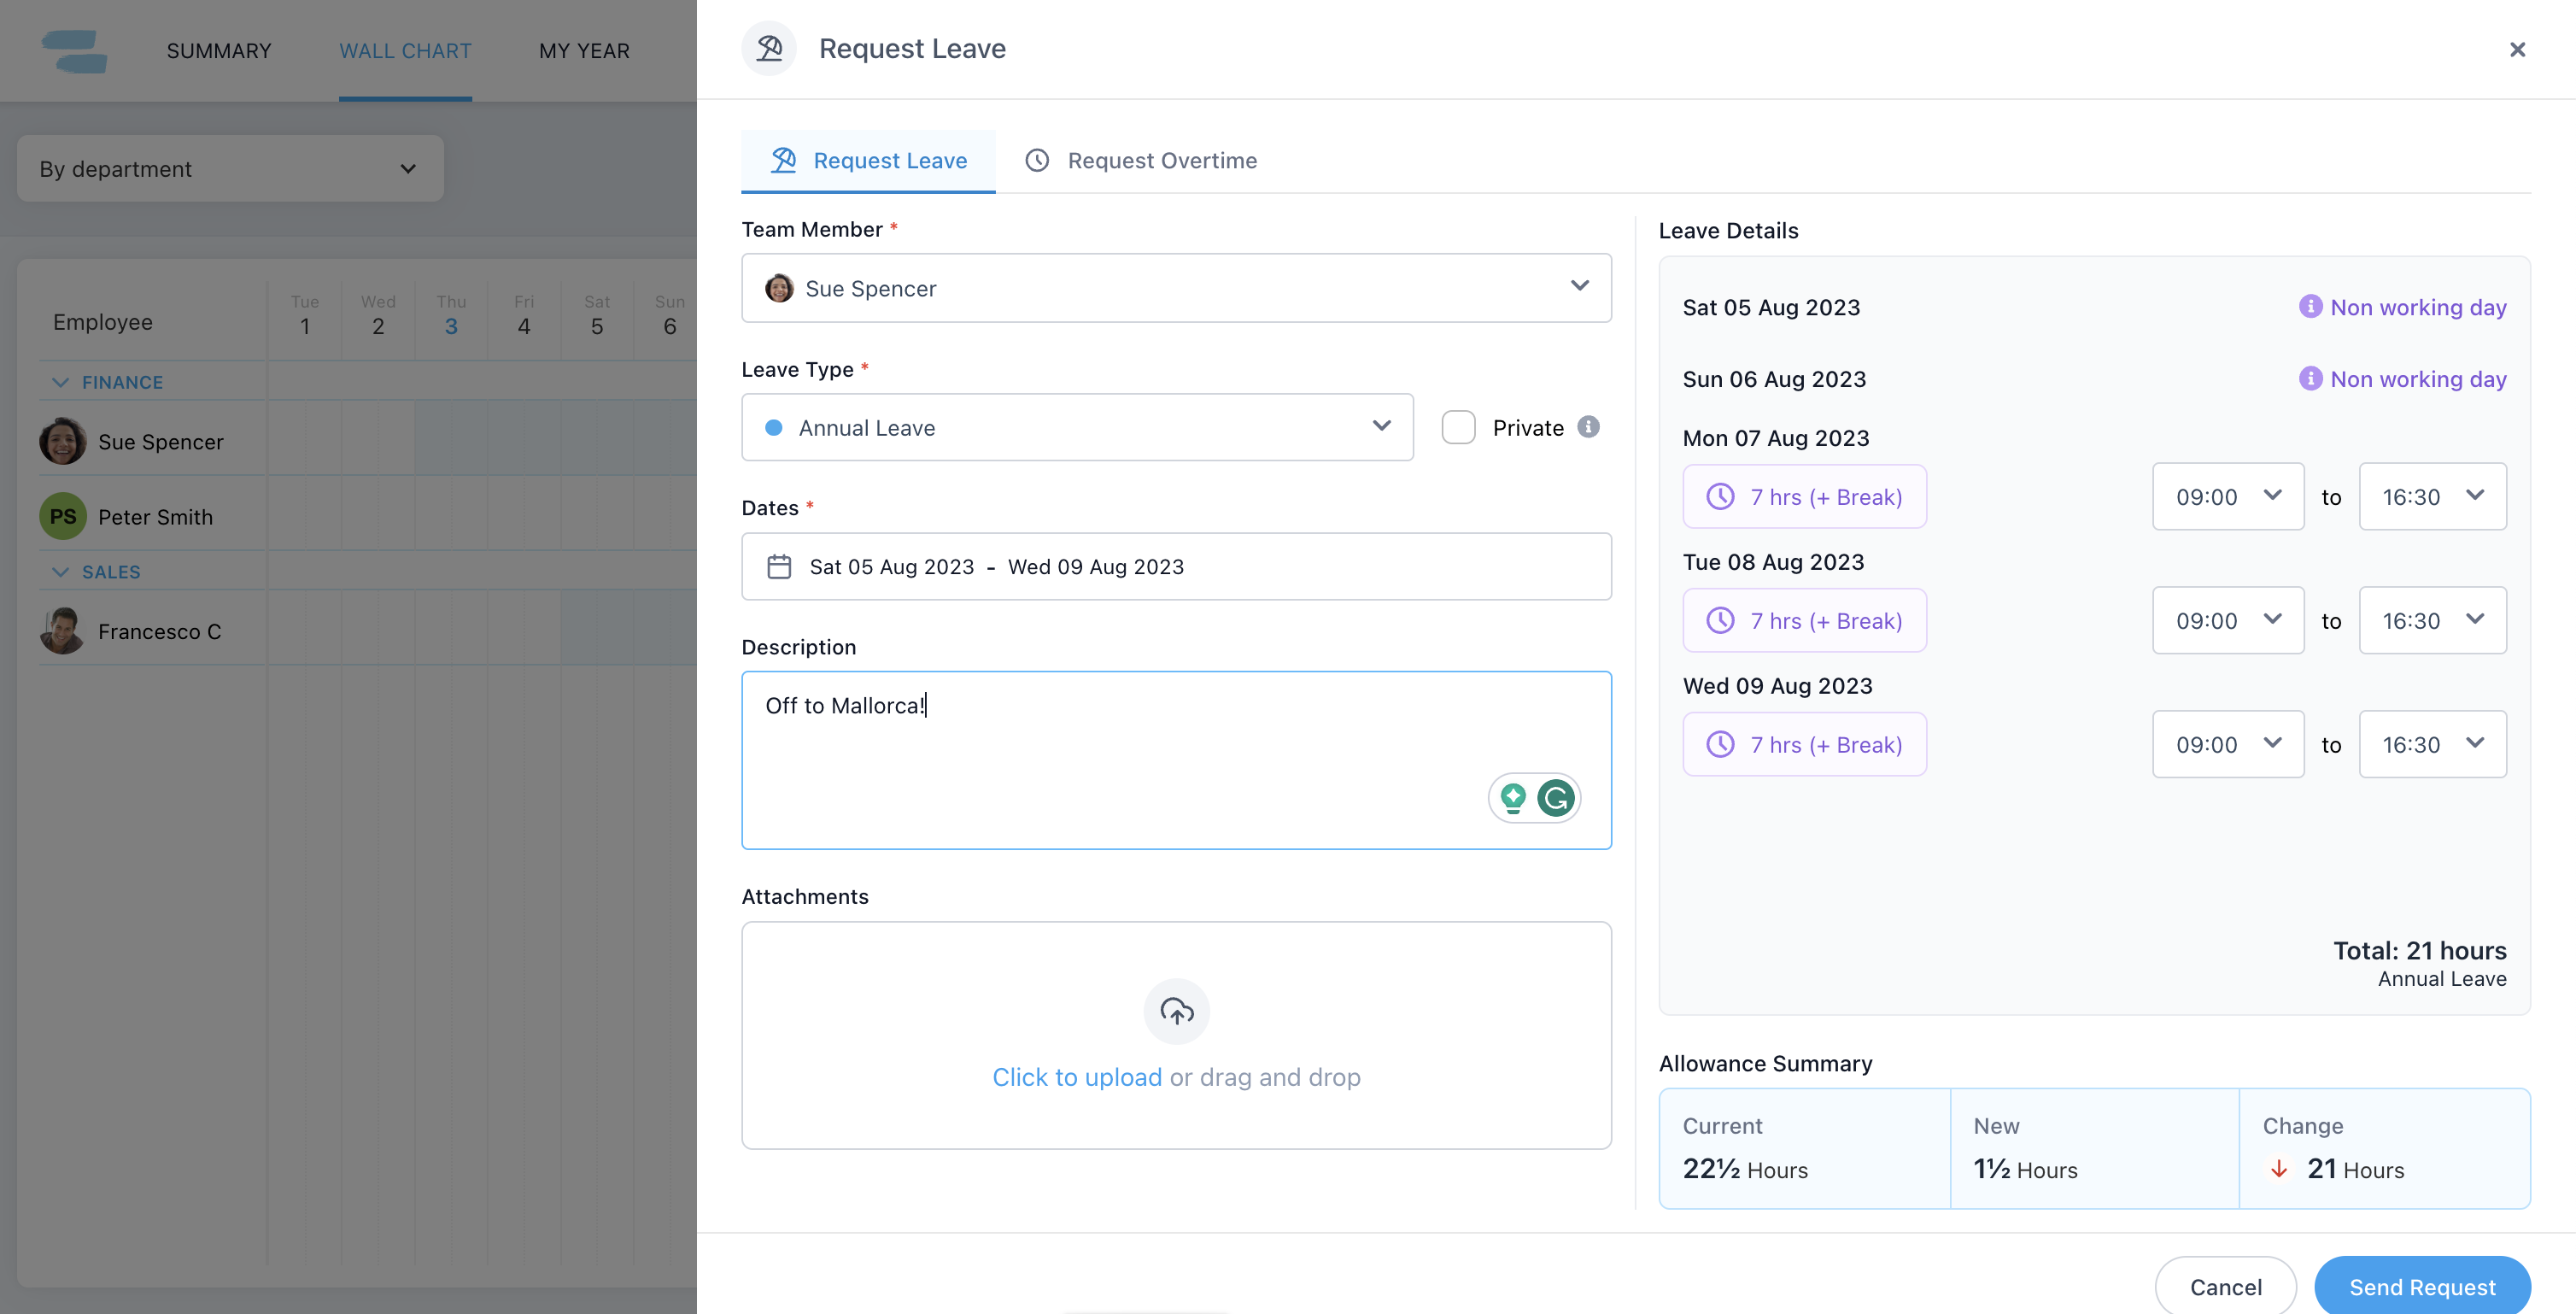Click the red down arrow in the Change allowance
This screenshot has height=1314, width=2576.
point(2279,1169)
